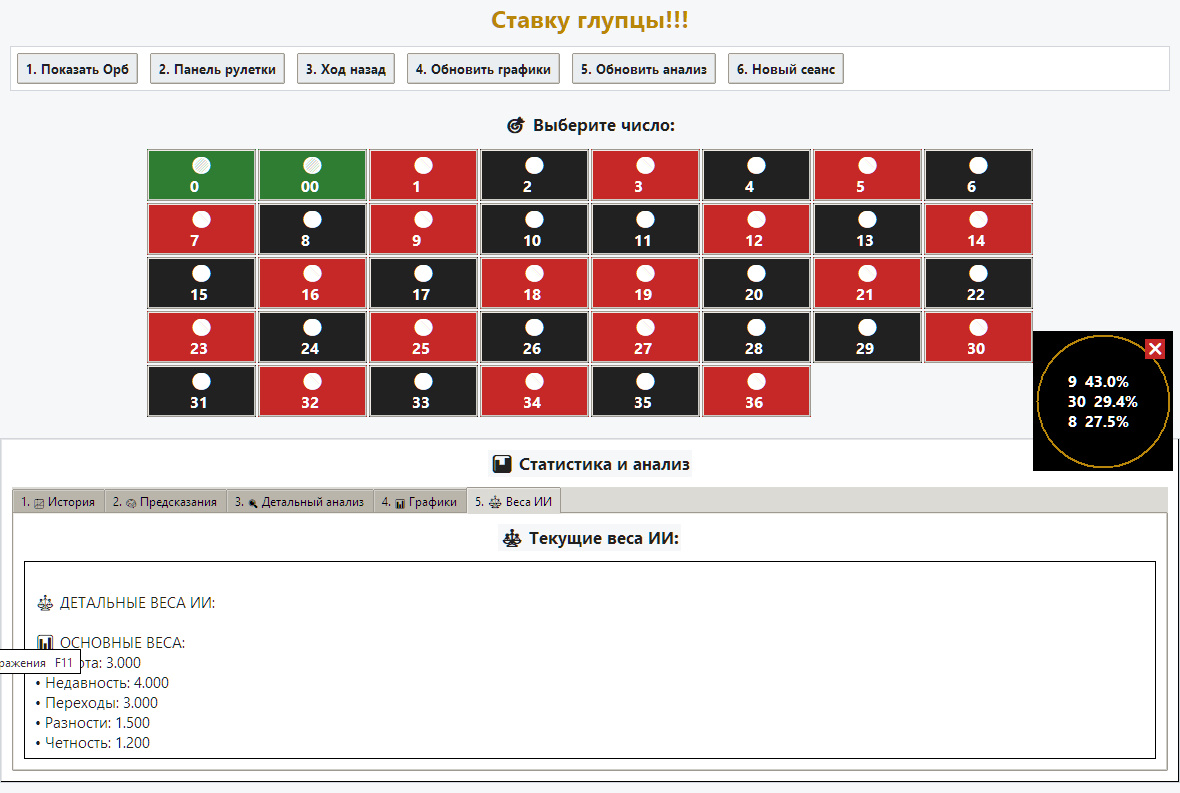Image resolution: width=1180 pixels, height=793 pixels.
Task: Click the scales icon beside 'Текущие веса ИИ'
Action: coord(512,538)
